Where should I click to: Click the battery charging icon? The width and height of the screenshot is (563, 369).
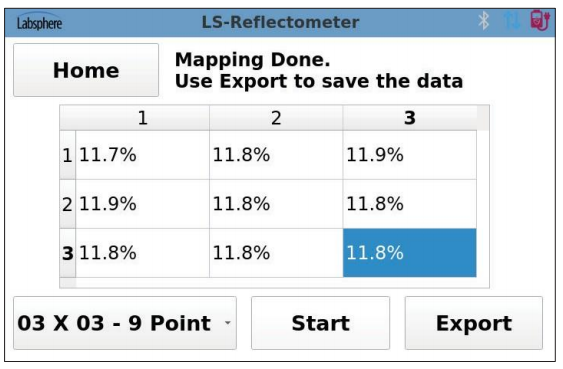point(540,21)
